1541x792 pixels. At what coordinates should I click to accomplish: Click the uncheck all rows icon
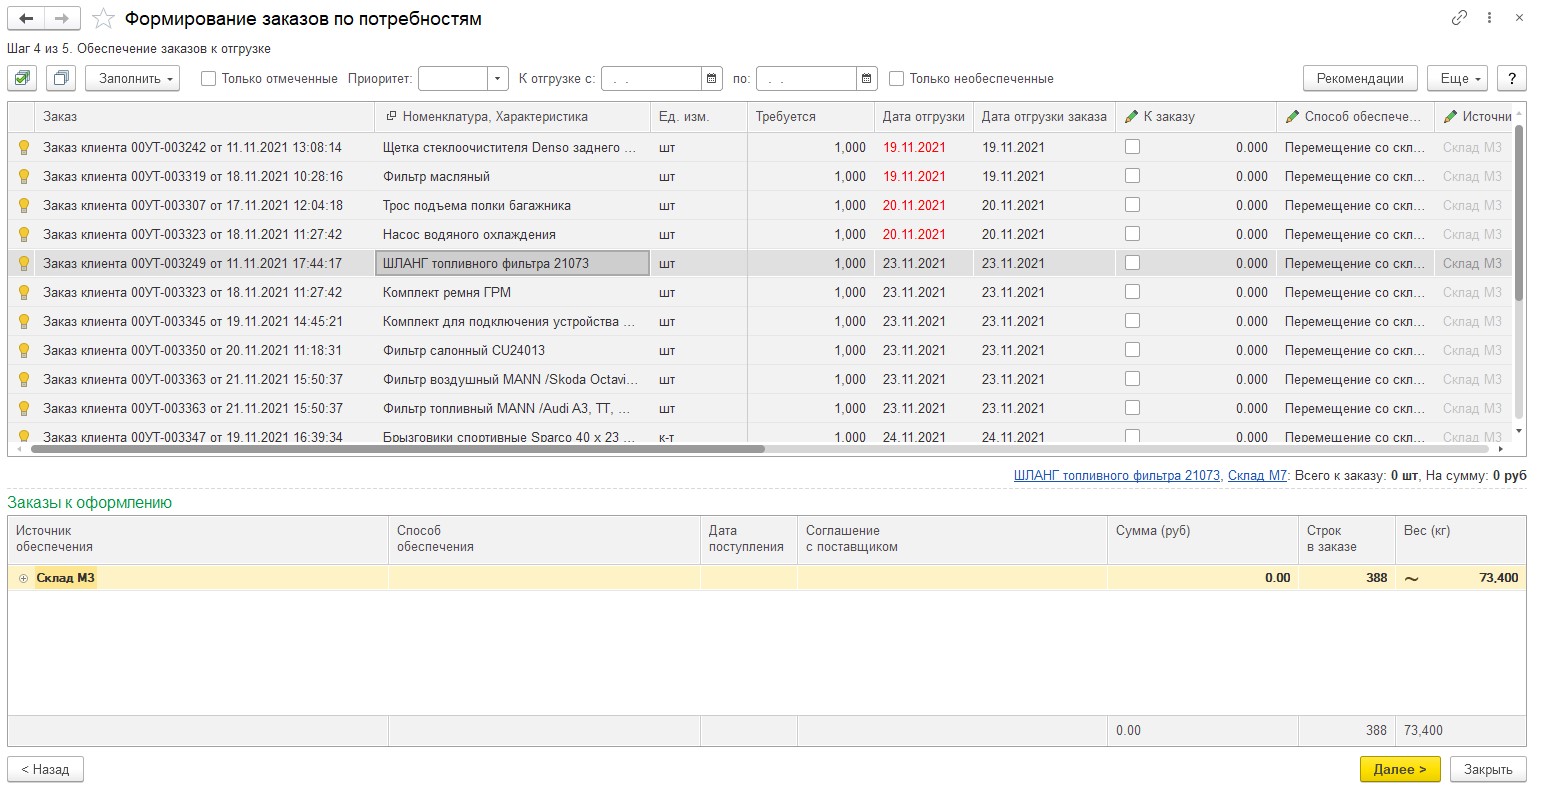pyautogui.click(x=61, y=78)
